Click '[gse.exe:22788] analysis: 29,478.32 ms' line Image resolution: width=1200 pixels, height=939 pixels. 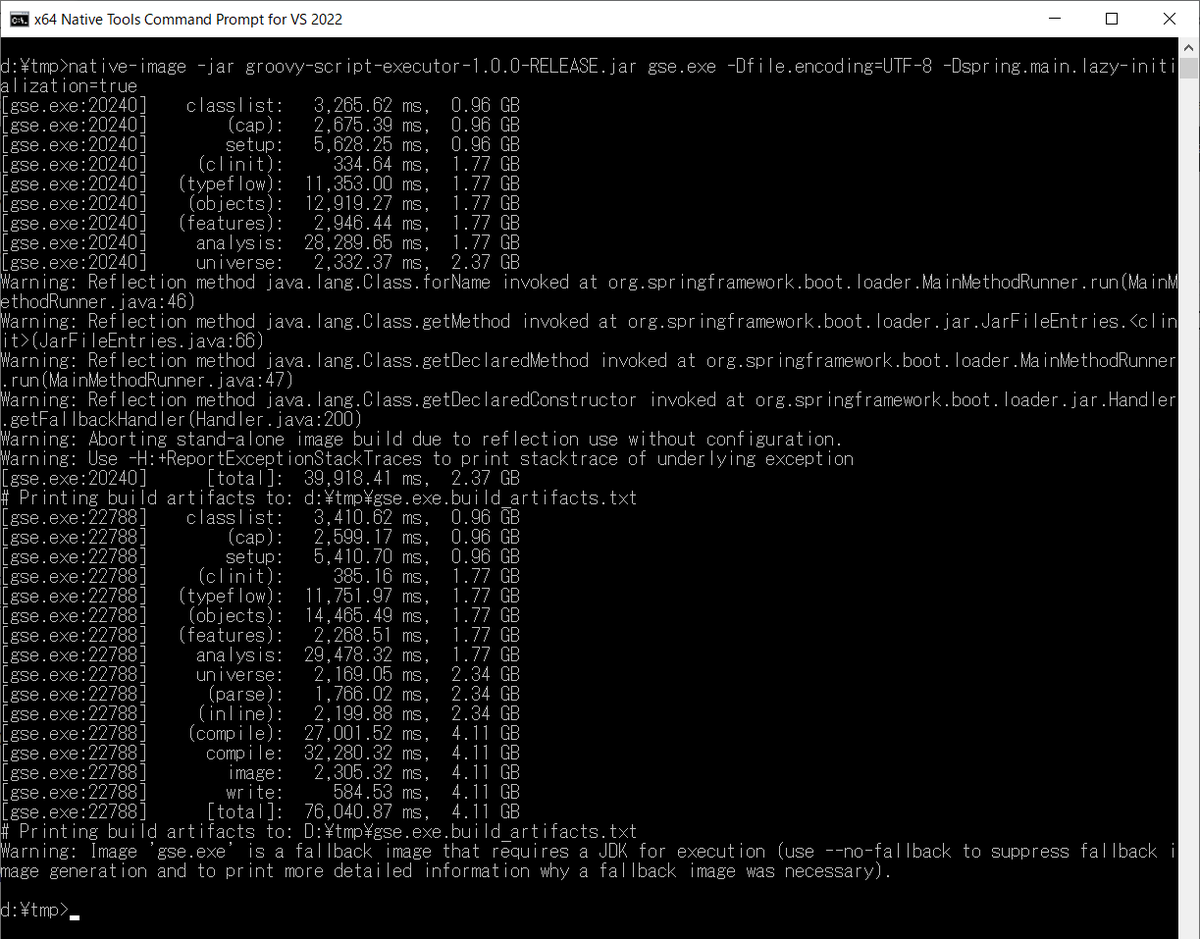tap(261, 655)
